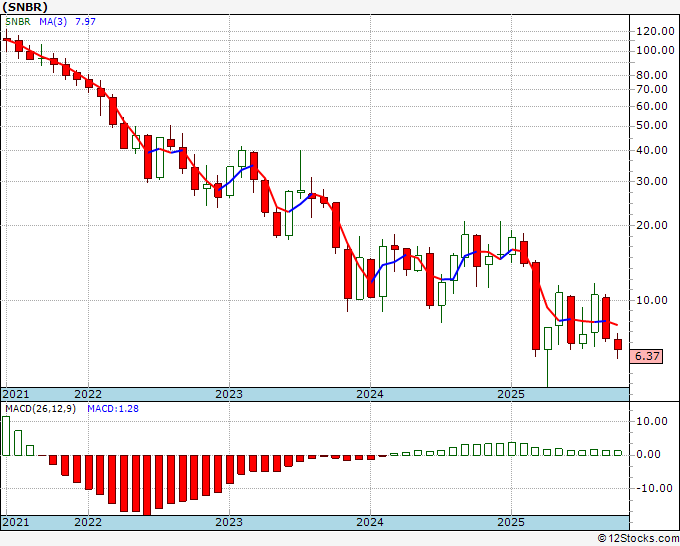
Task: Click the (SNBR) chart title
Action: click(25, 7)
